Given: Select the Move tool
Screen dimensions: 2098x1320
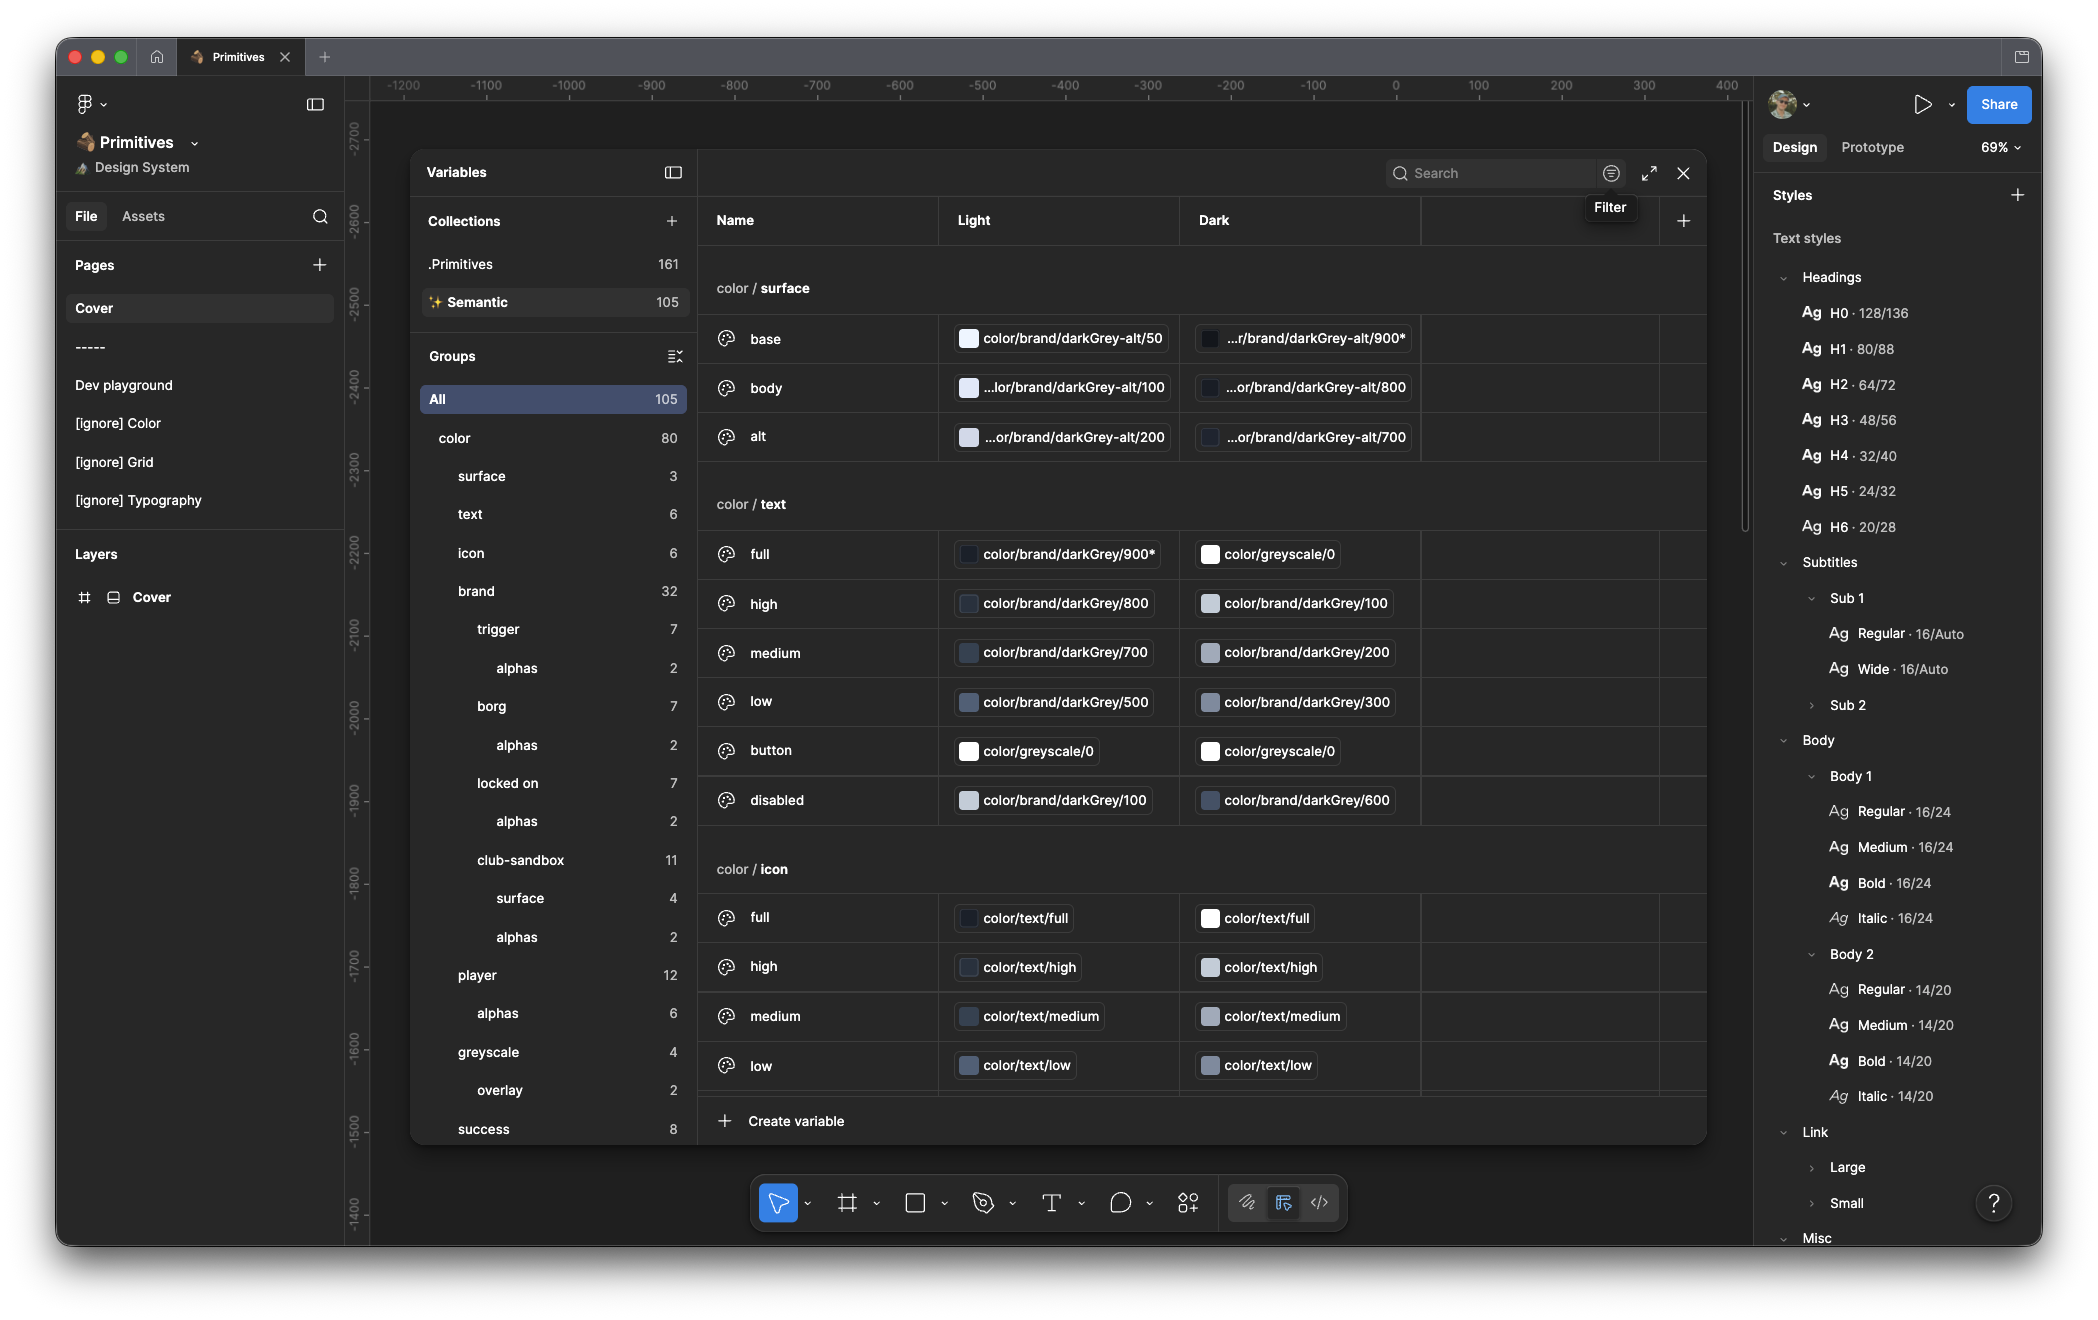Looking at the screenshot, I should click(778, 1203).
